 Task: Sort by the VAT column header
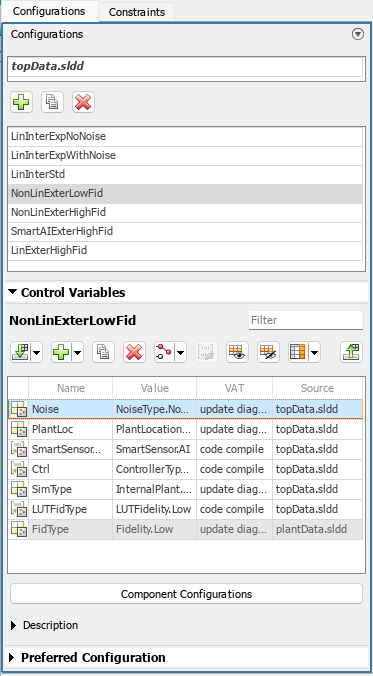235,388
